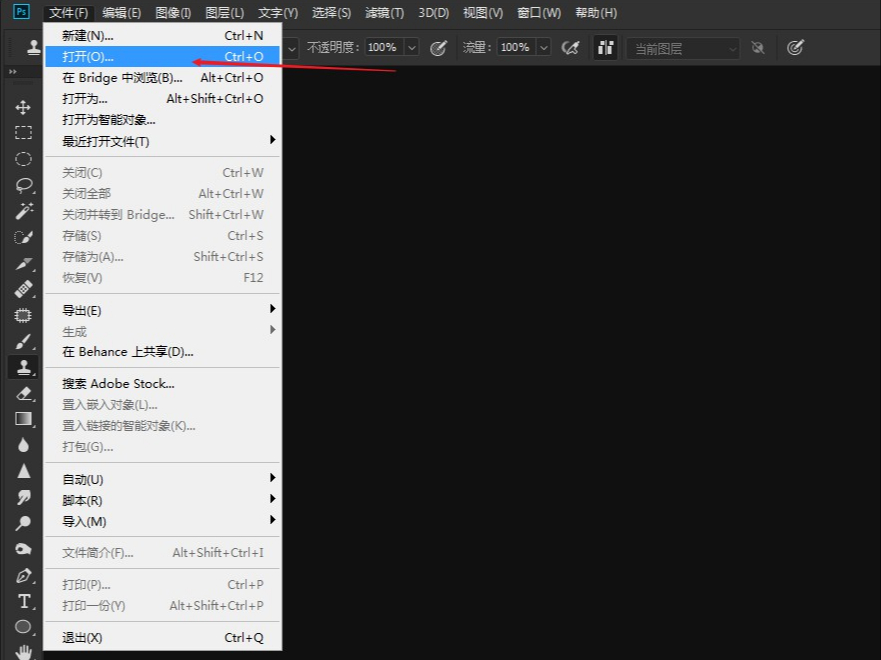Viewport: 881px width, 660px height.
Task: Select the Dodge tool
Action: click(23, 523)
